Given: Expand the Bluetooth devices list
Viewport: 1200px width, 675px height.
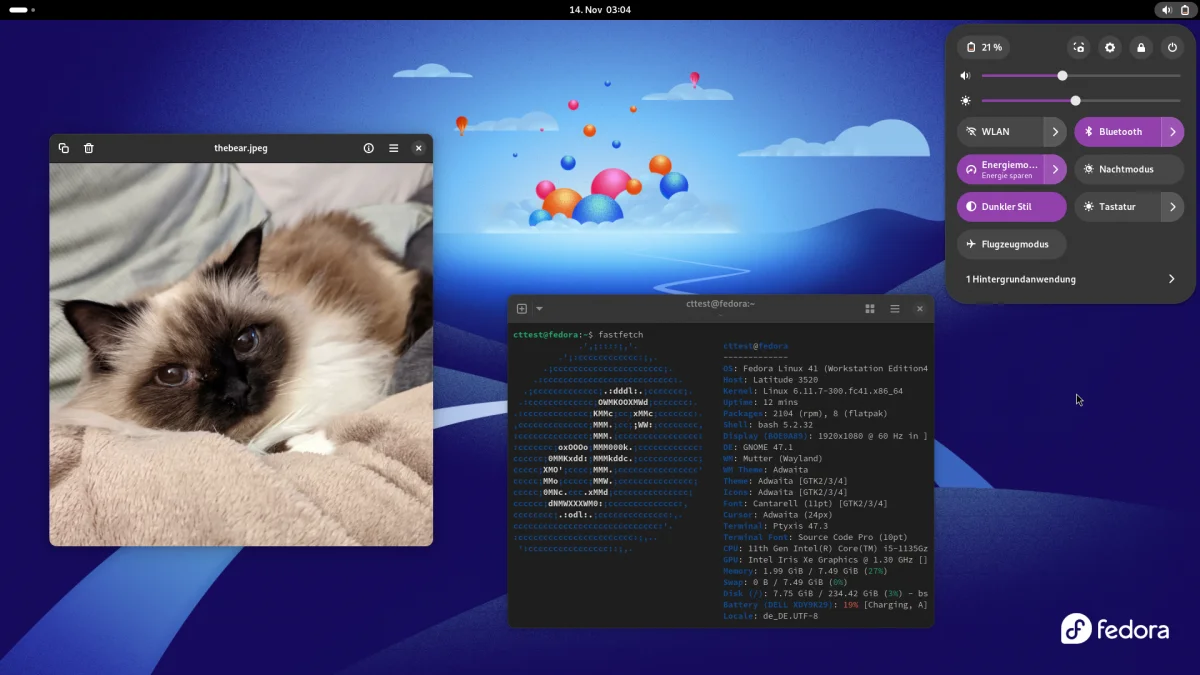Looking at the screenshot, I should [1173, 132].
